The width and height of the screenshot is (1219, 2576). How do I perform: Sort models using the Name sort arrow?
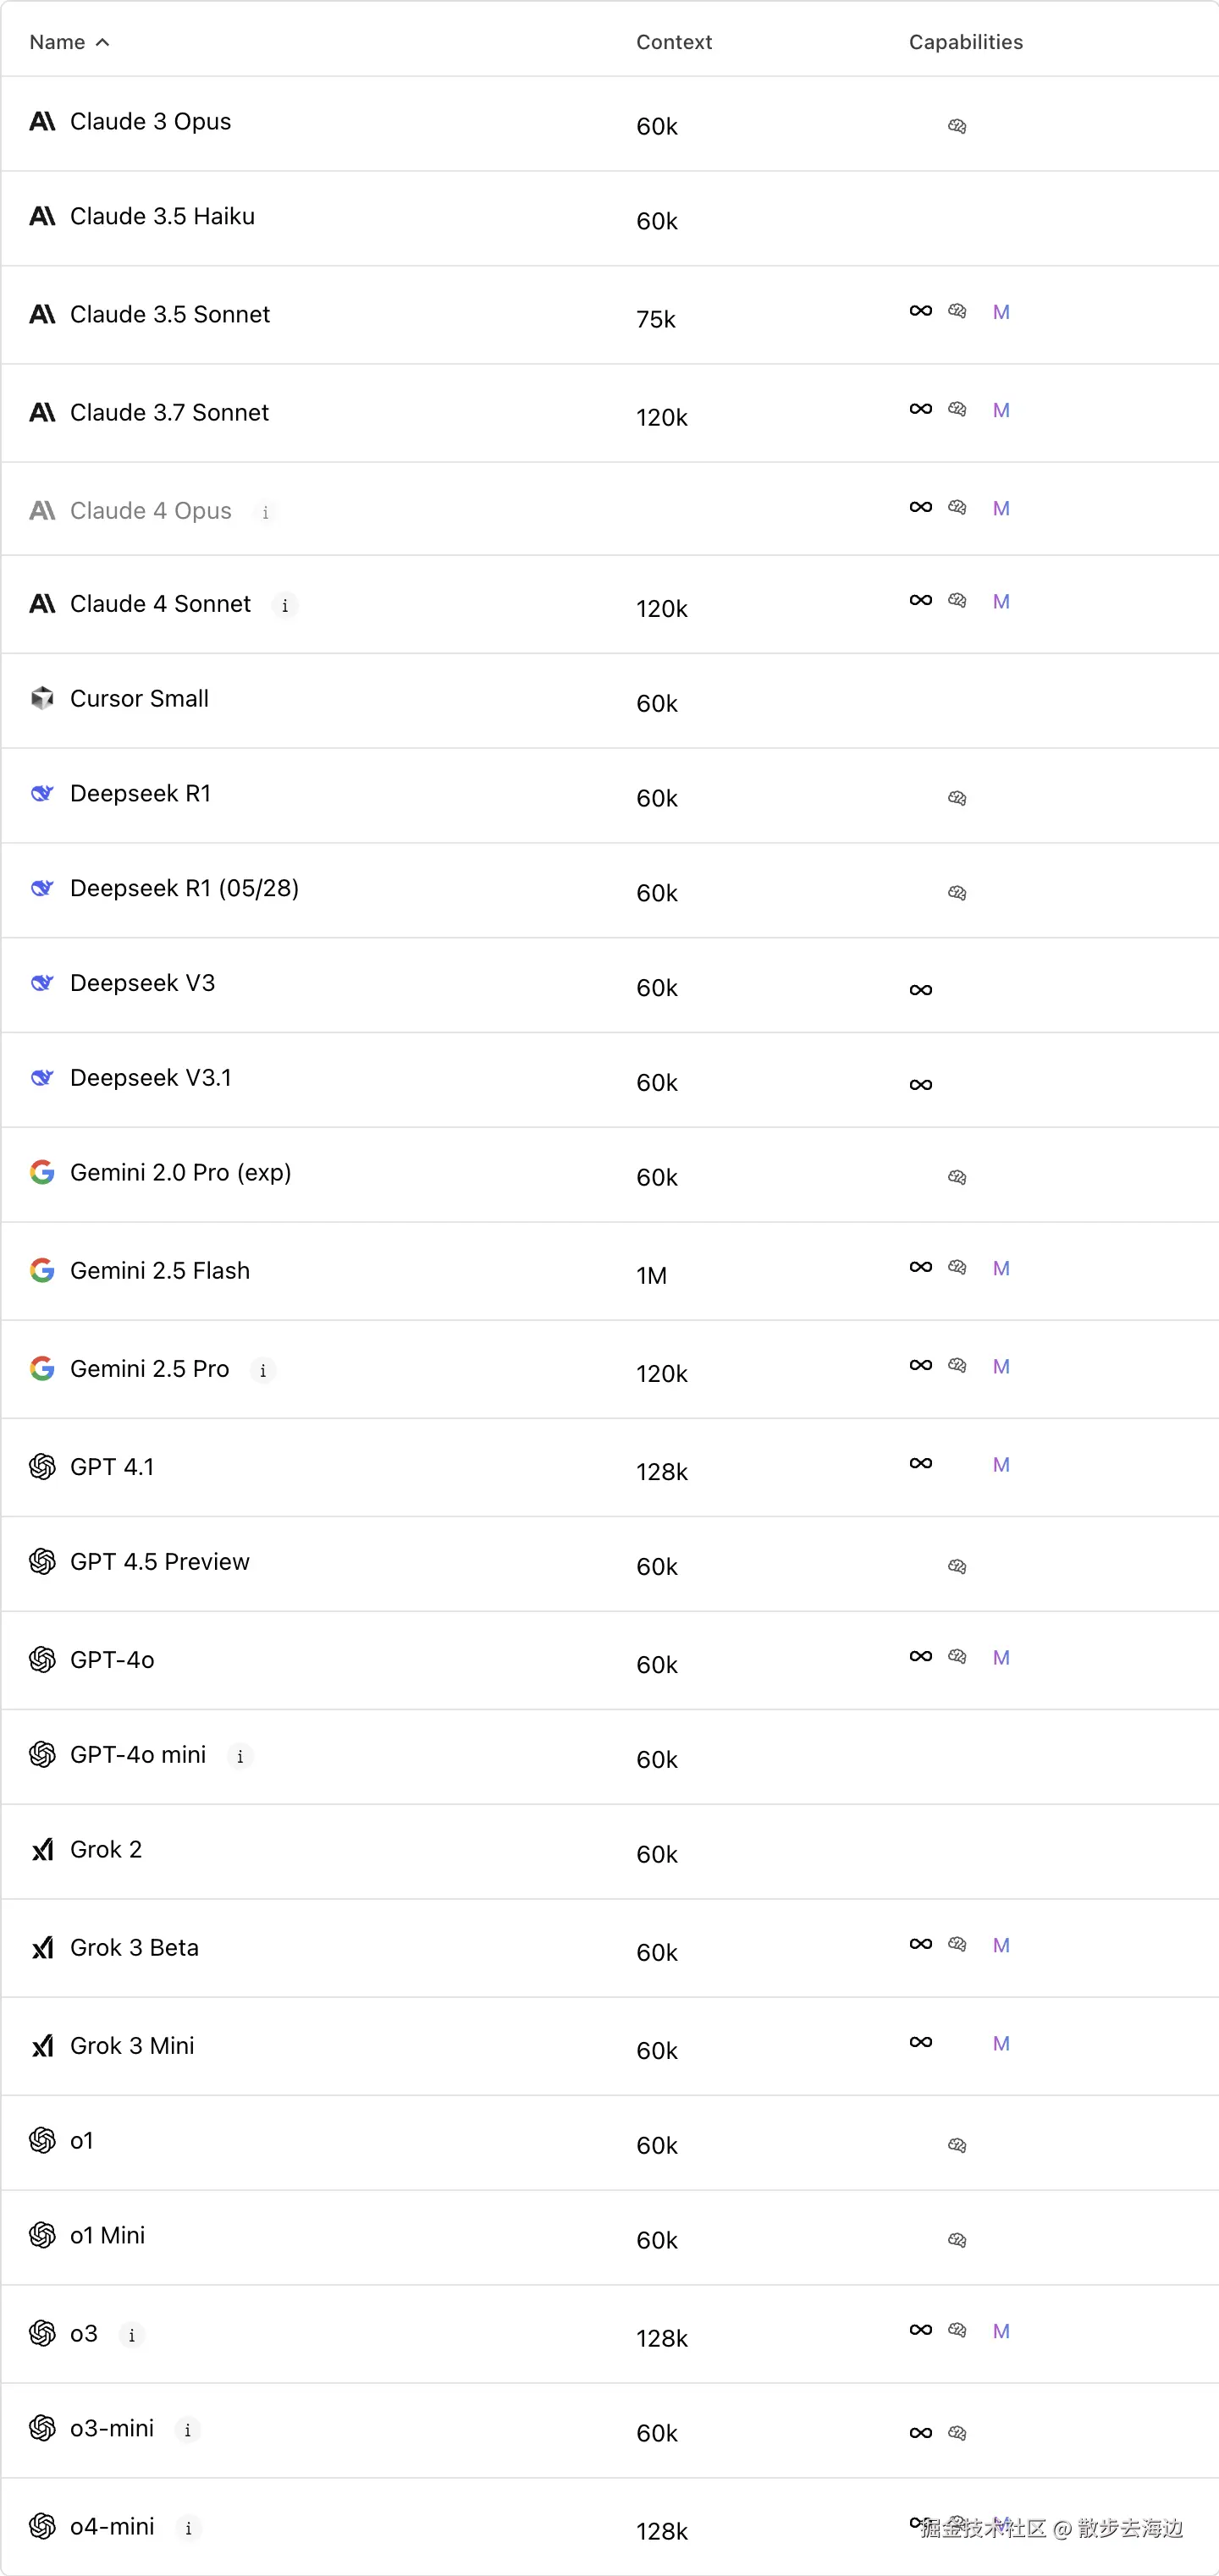click(102, 42)
